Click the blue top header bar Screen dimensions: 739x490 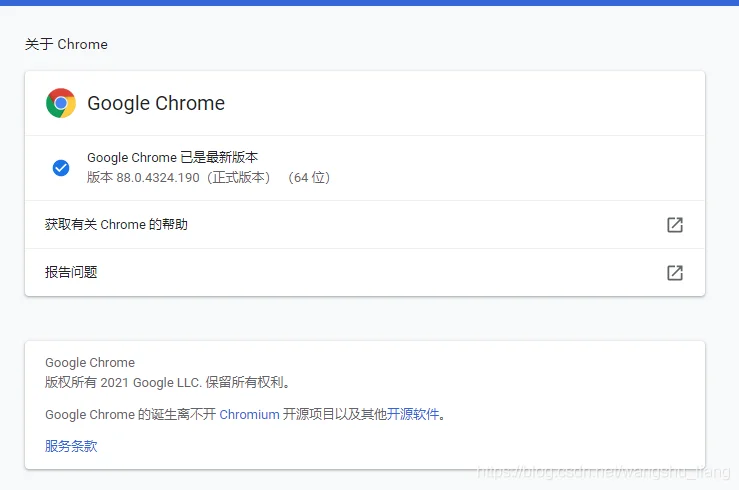(x=370, y=3)
